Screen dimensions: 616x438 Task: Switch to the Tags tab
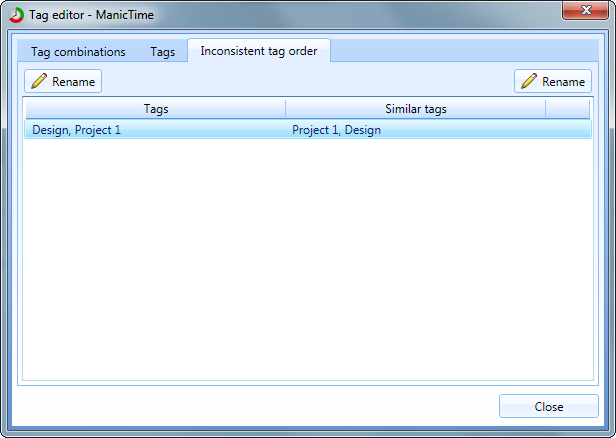pos(163,51)
